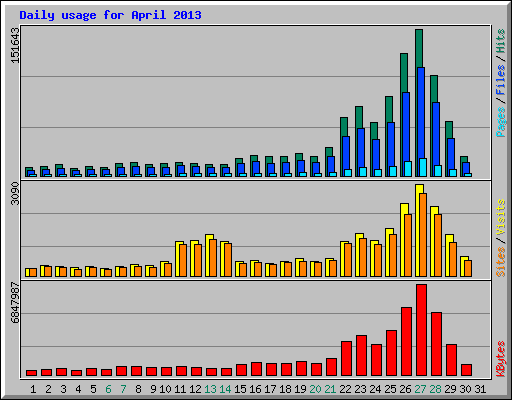Select green weekend day 28 label

[x=435, y=389]
